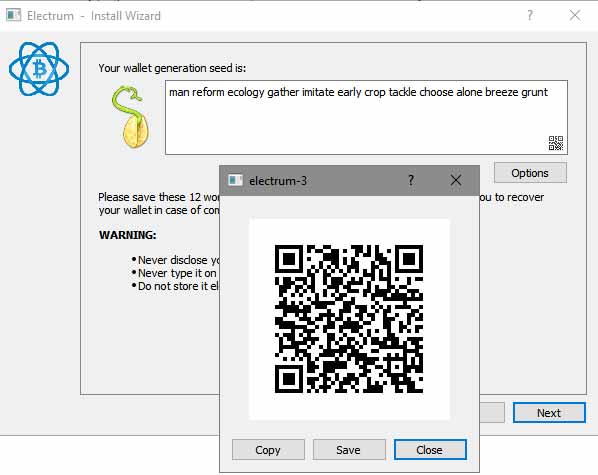Click the 'Your wallet generation seed is:' label
This screenshot has height=475, width=598.
172,68
